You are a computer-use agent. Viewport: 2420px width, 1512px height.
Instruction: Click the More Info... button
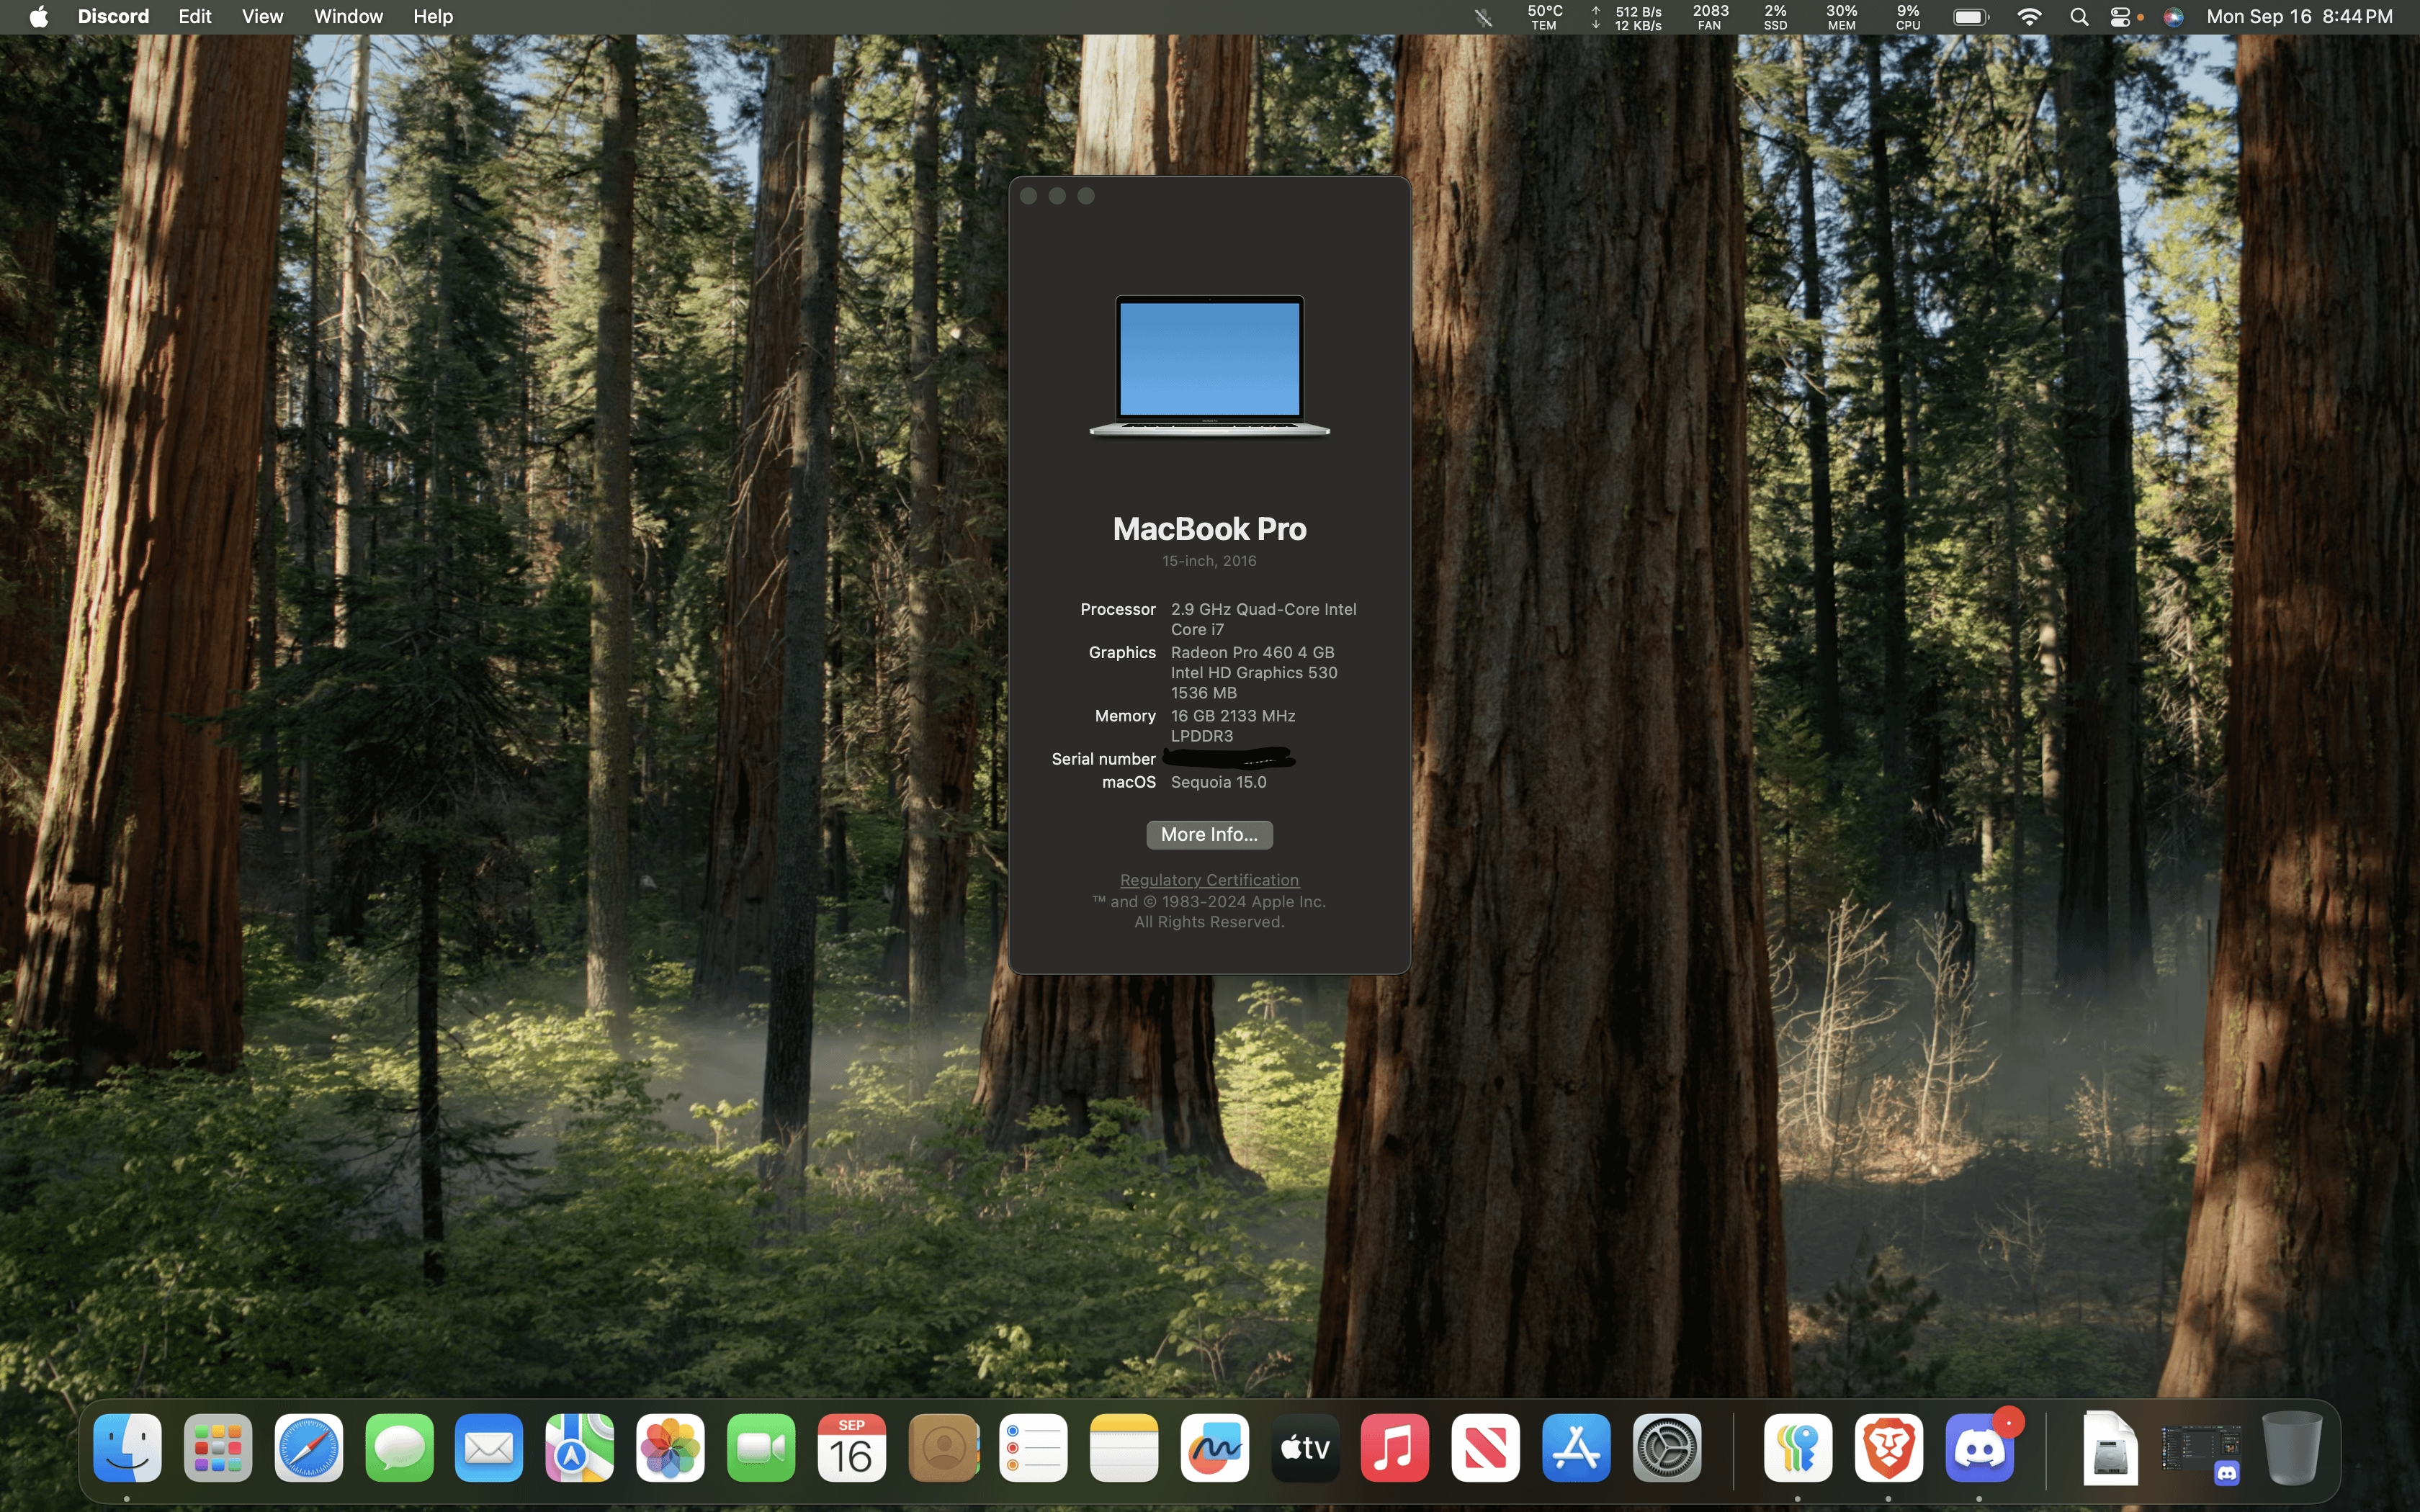[x=1209, y=834]
